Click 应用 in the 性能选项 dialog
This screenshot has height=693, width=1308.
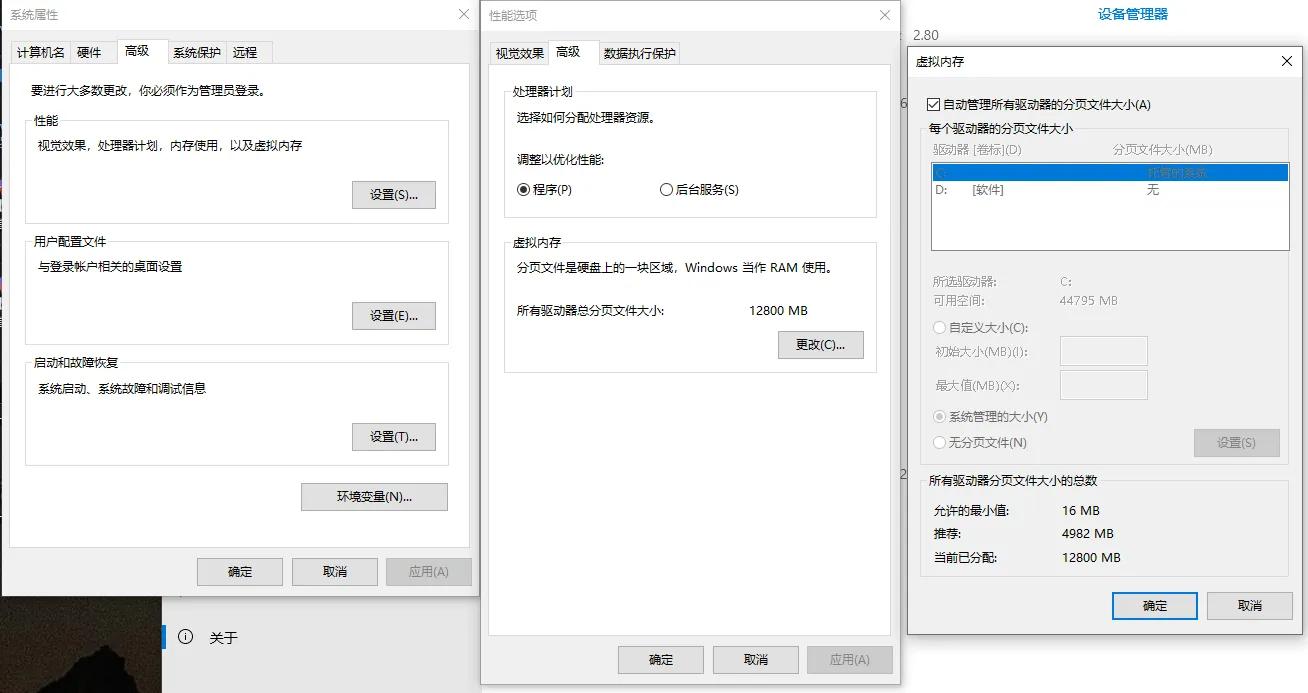(849, 659)
